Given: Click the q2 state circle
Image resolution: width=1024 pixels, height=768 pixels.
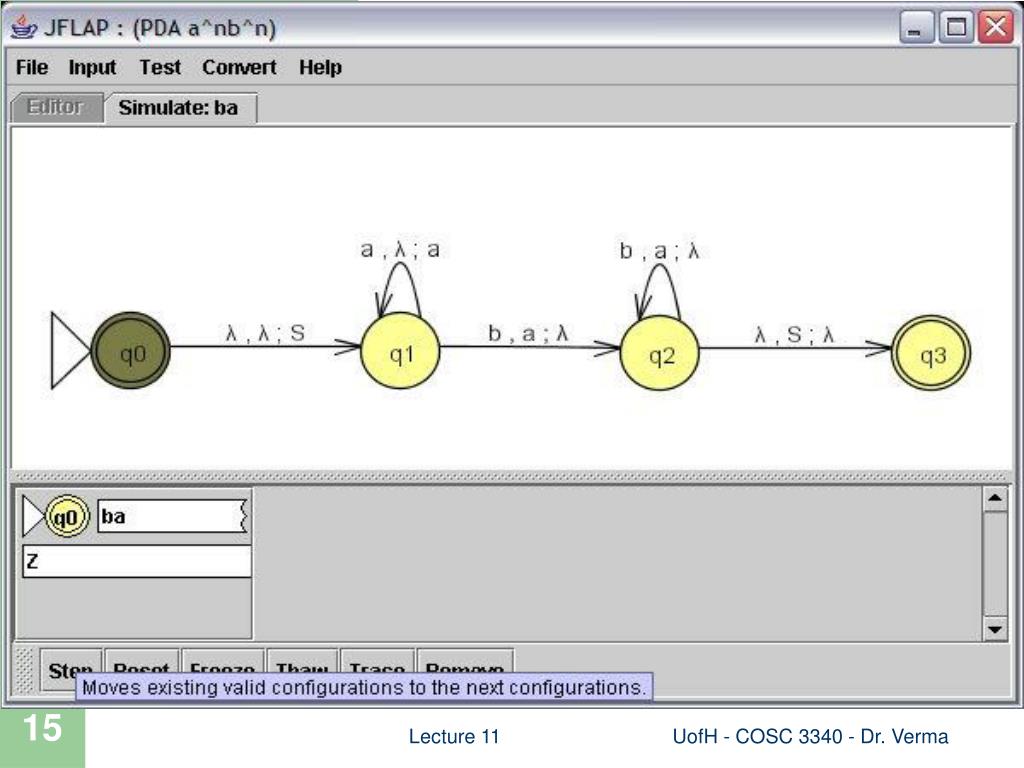Looking at the screenshot, I should (x=660, y=353).
